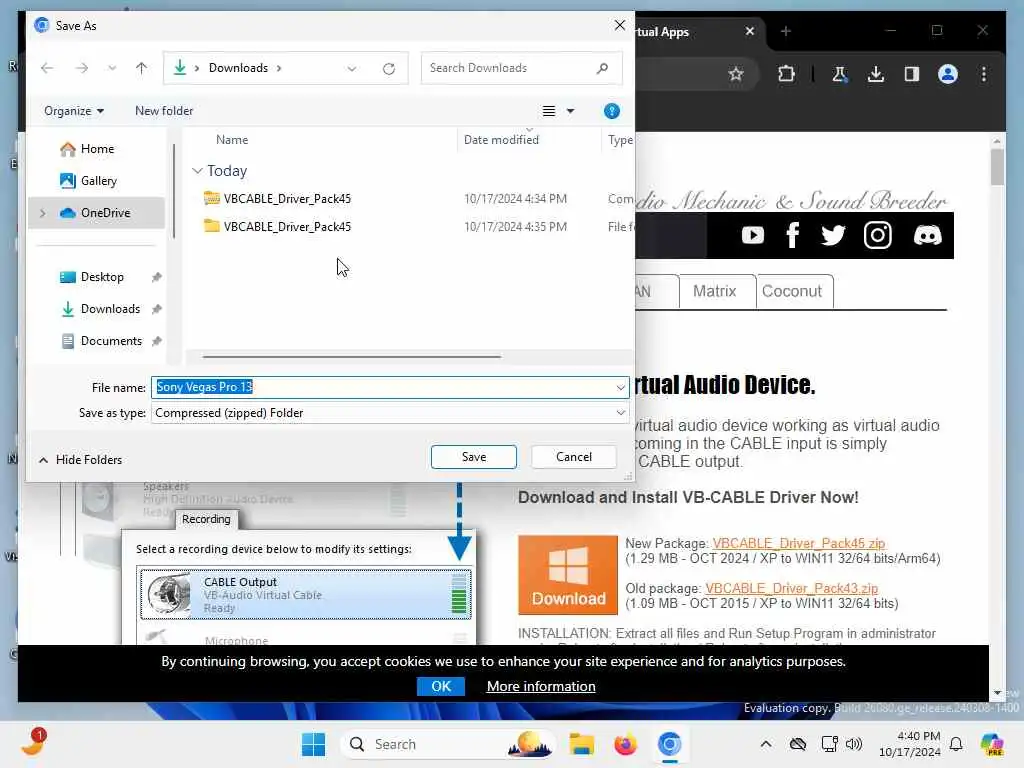Show hidden tray icons chevron
Viewport: 1024px width, 768px height.
tap(765, 744)
